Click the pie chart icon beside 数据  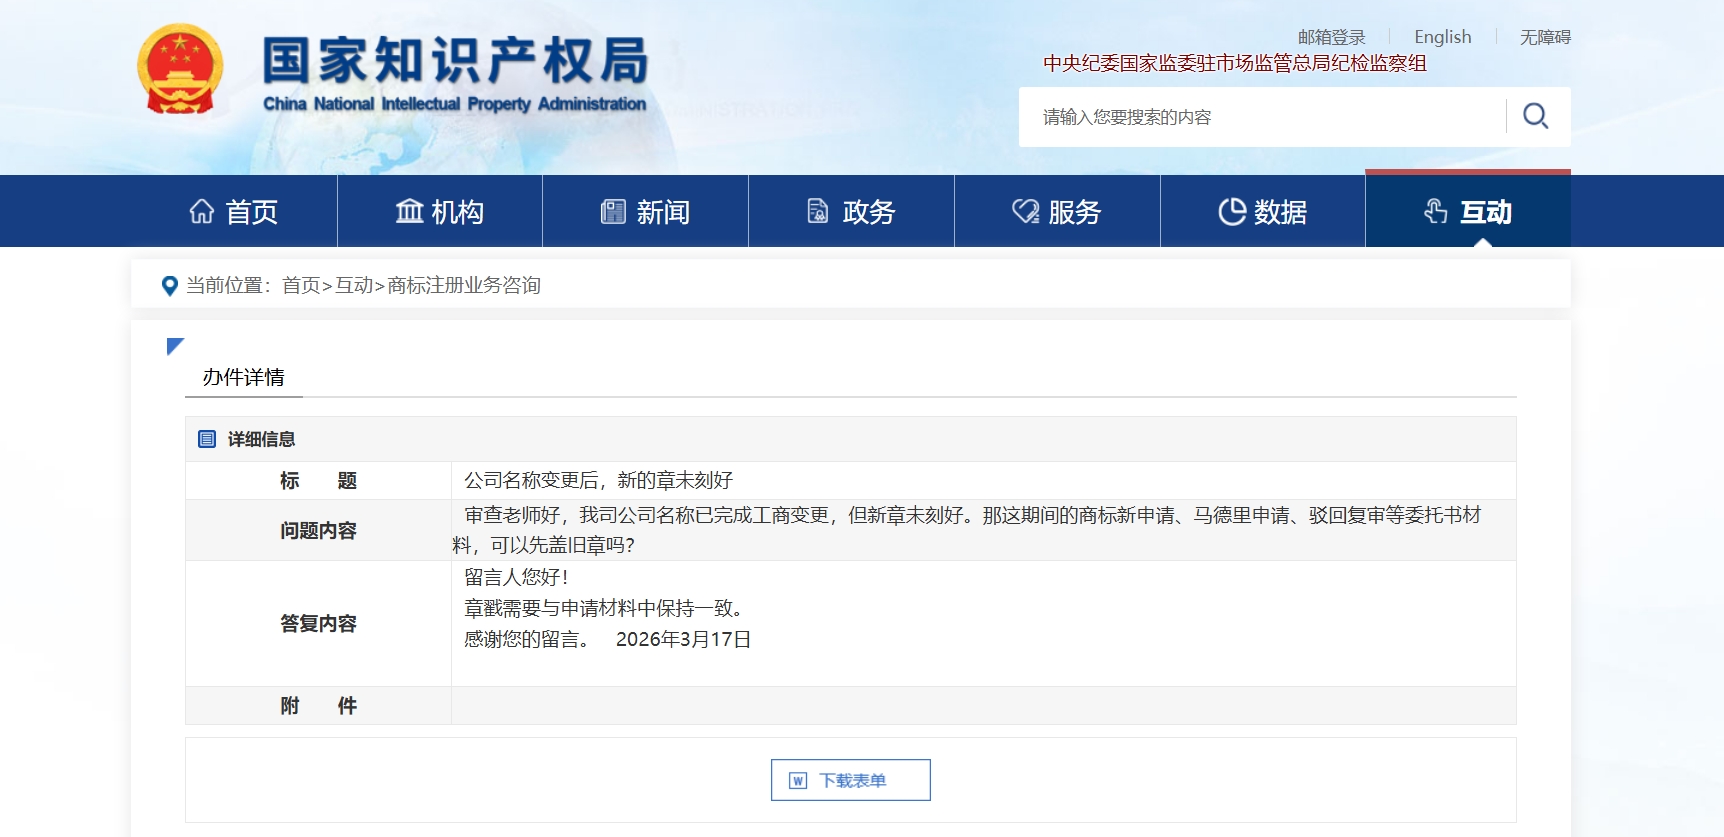coord(1232,211)
